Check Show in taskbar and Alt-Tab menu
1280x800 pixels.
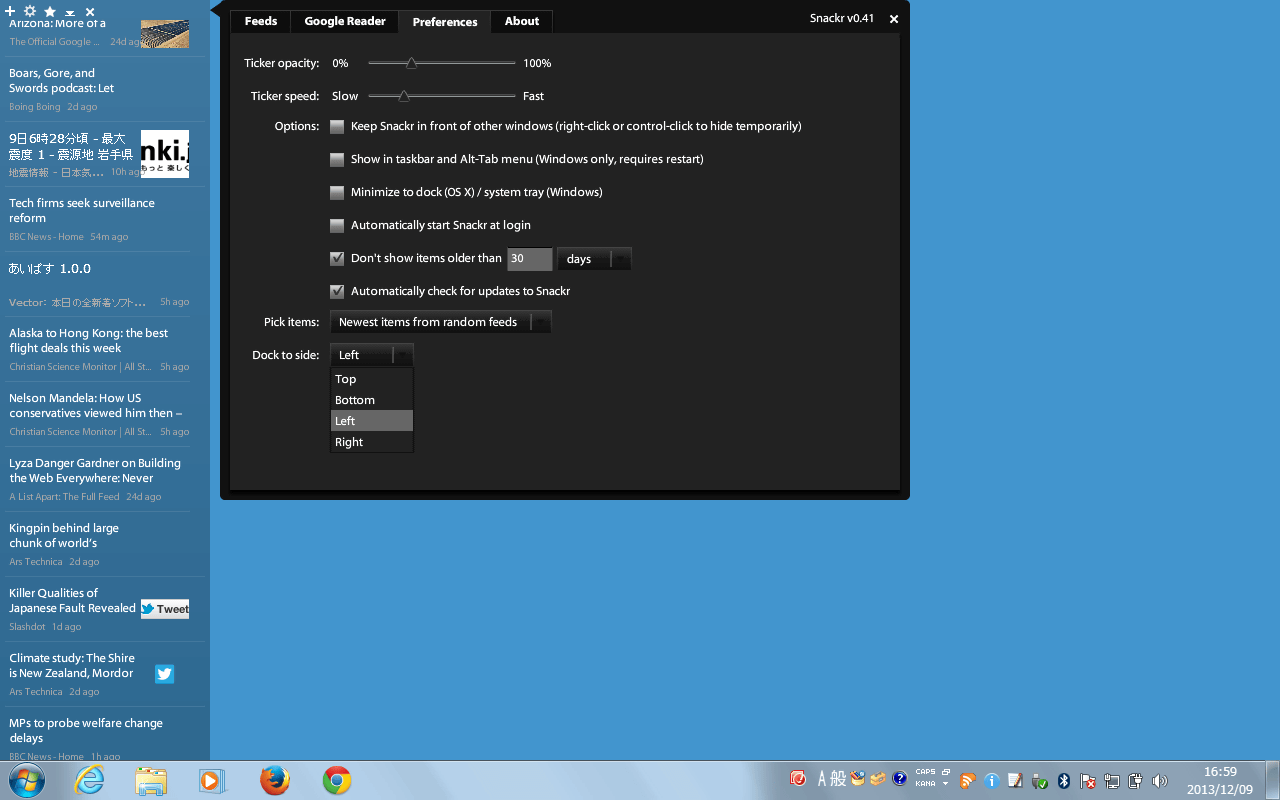337,160
